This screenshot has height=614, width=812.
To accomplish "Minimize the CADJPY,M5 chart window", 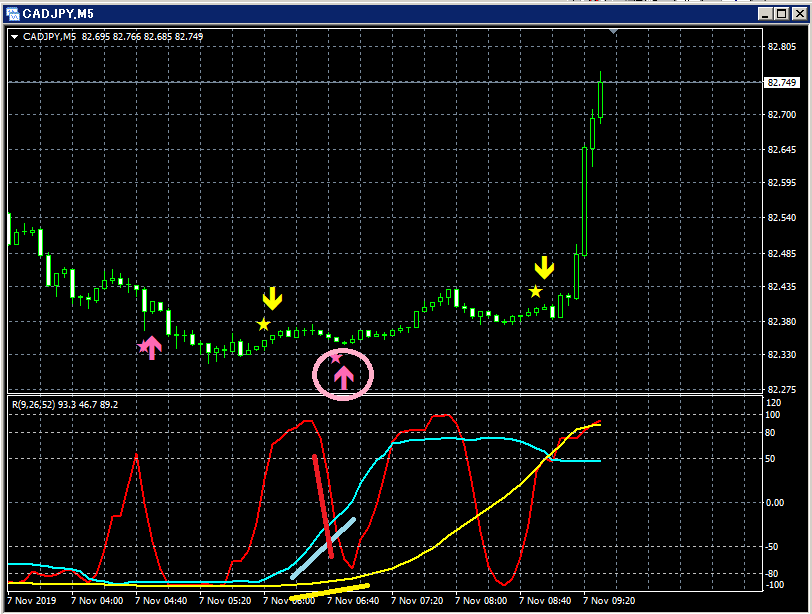I will click(x=765, y=14).
